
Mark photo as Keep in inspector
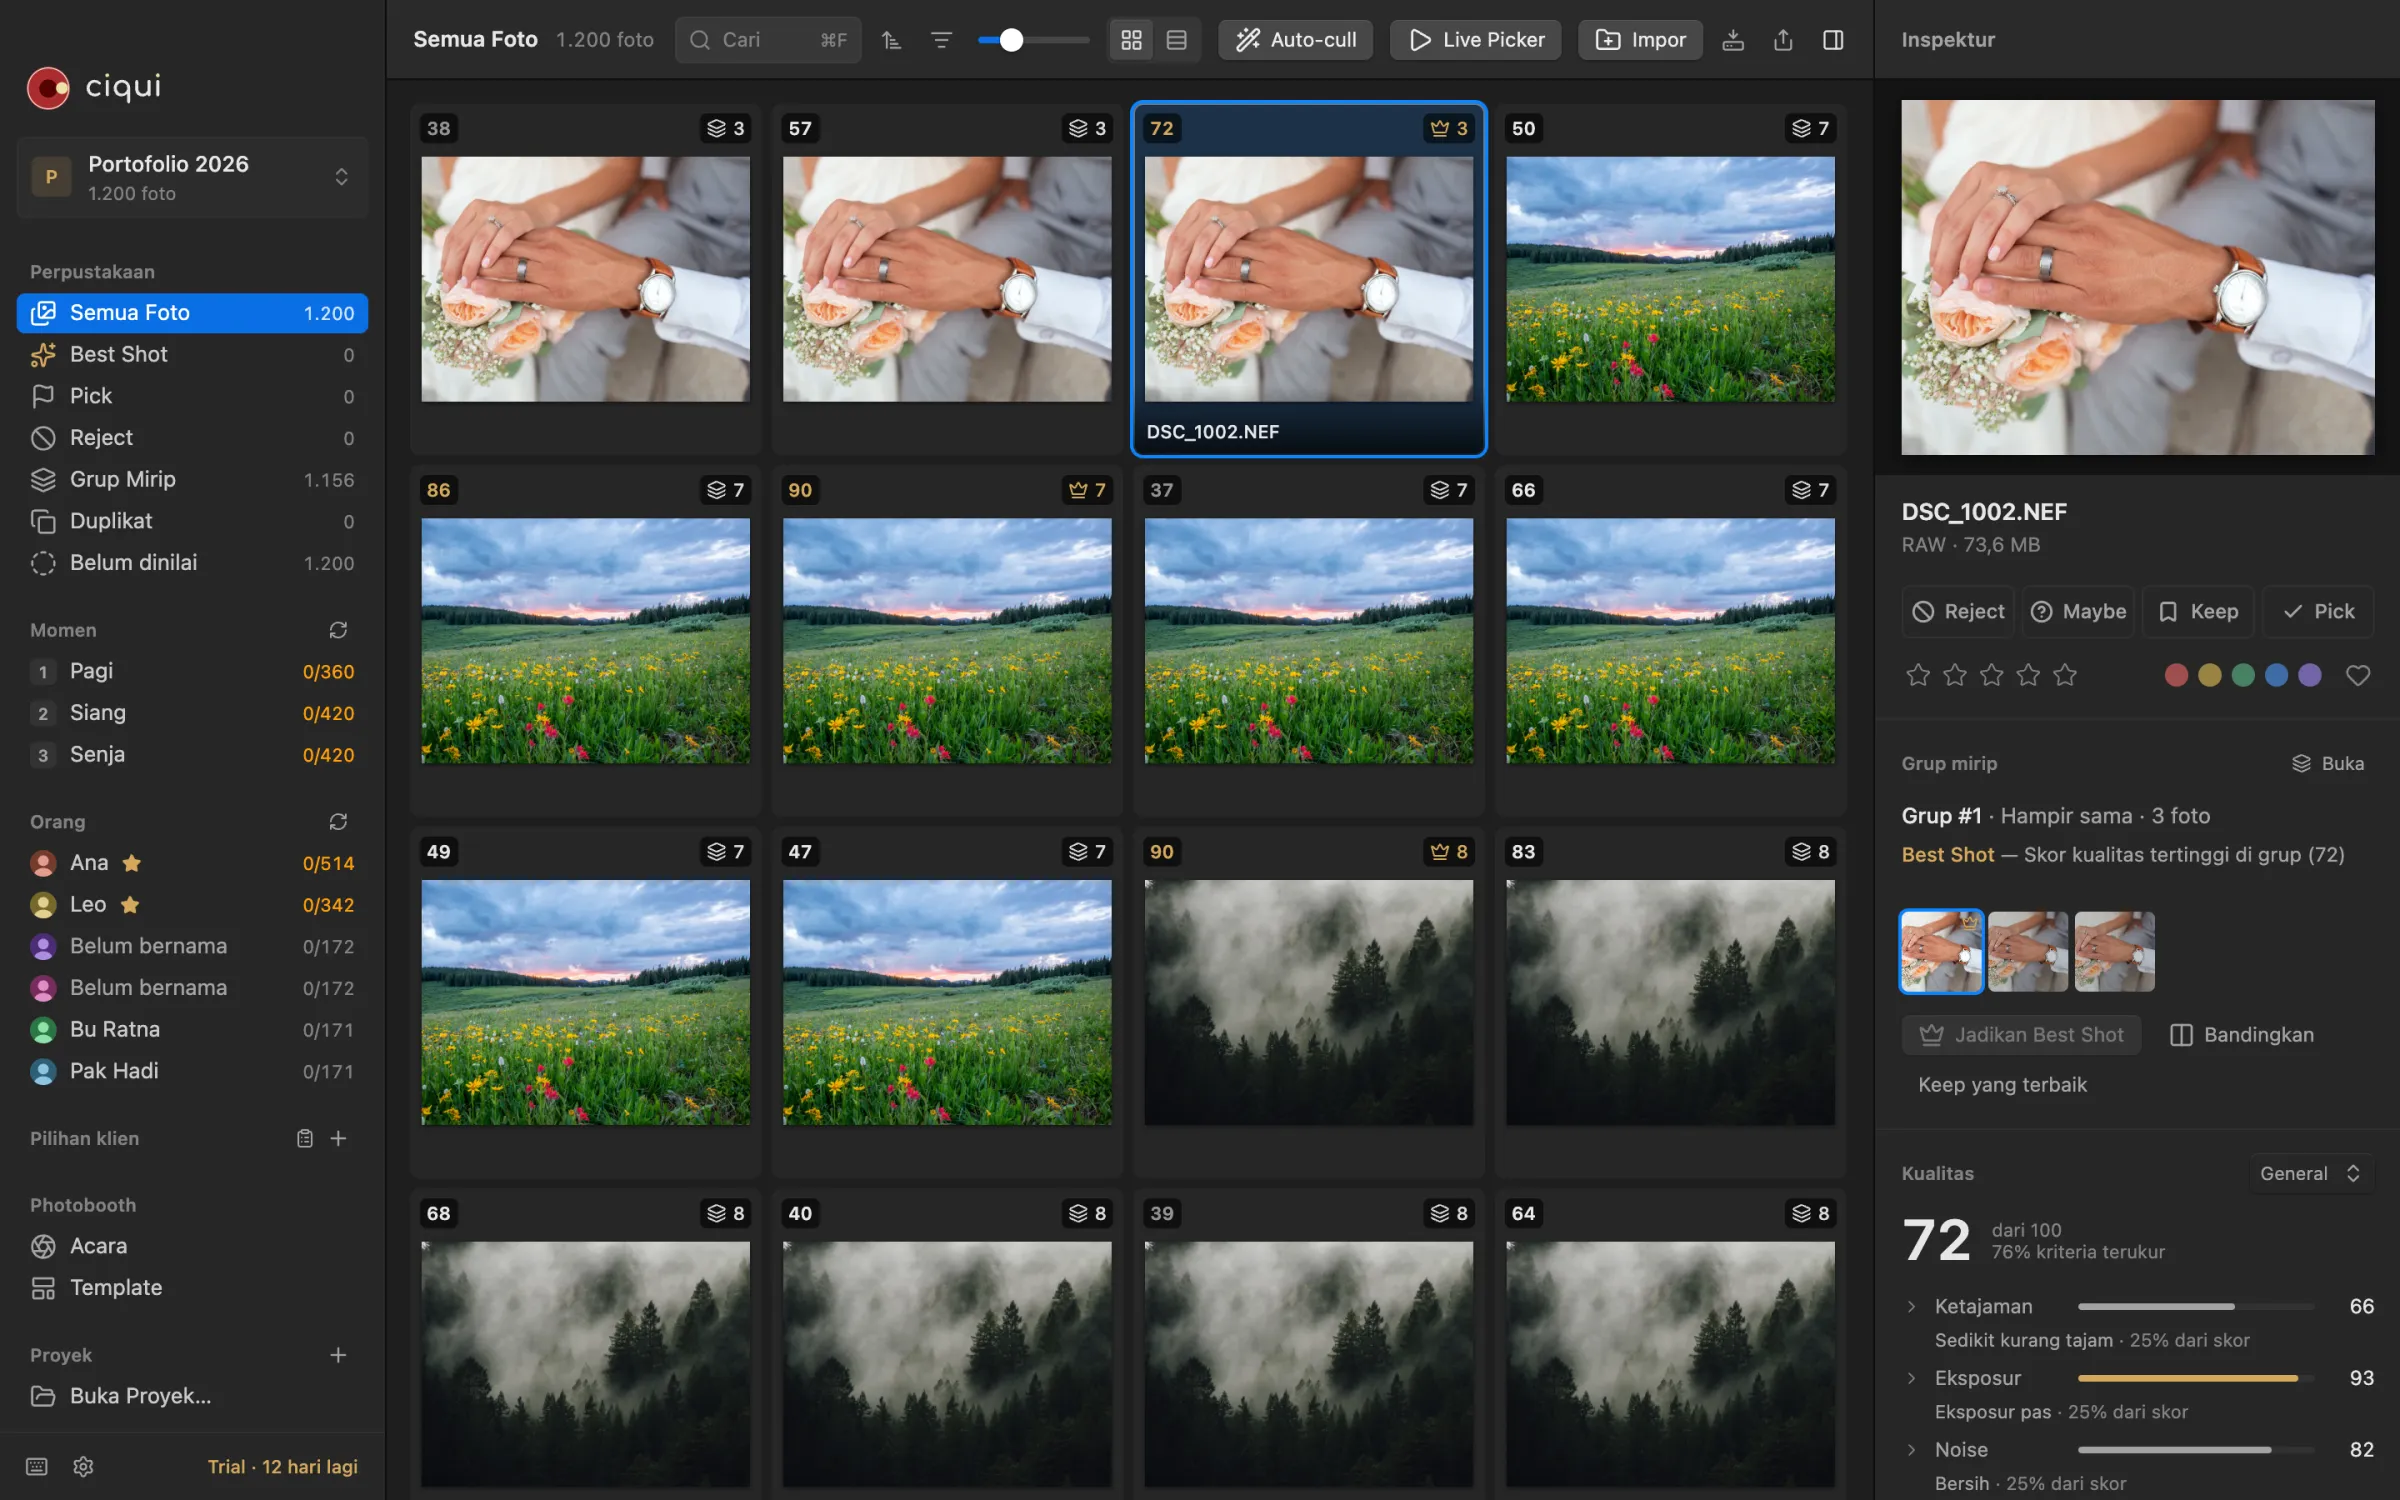2198,611
